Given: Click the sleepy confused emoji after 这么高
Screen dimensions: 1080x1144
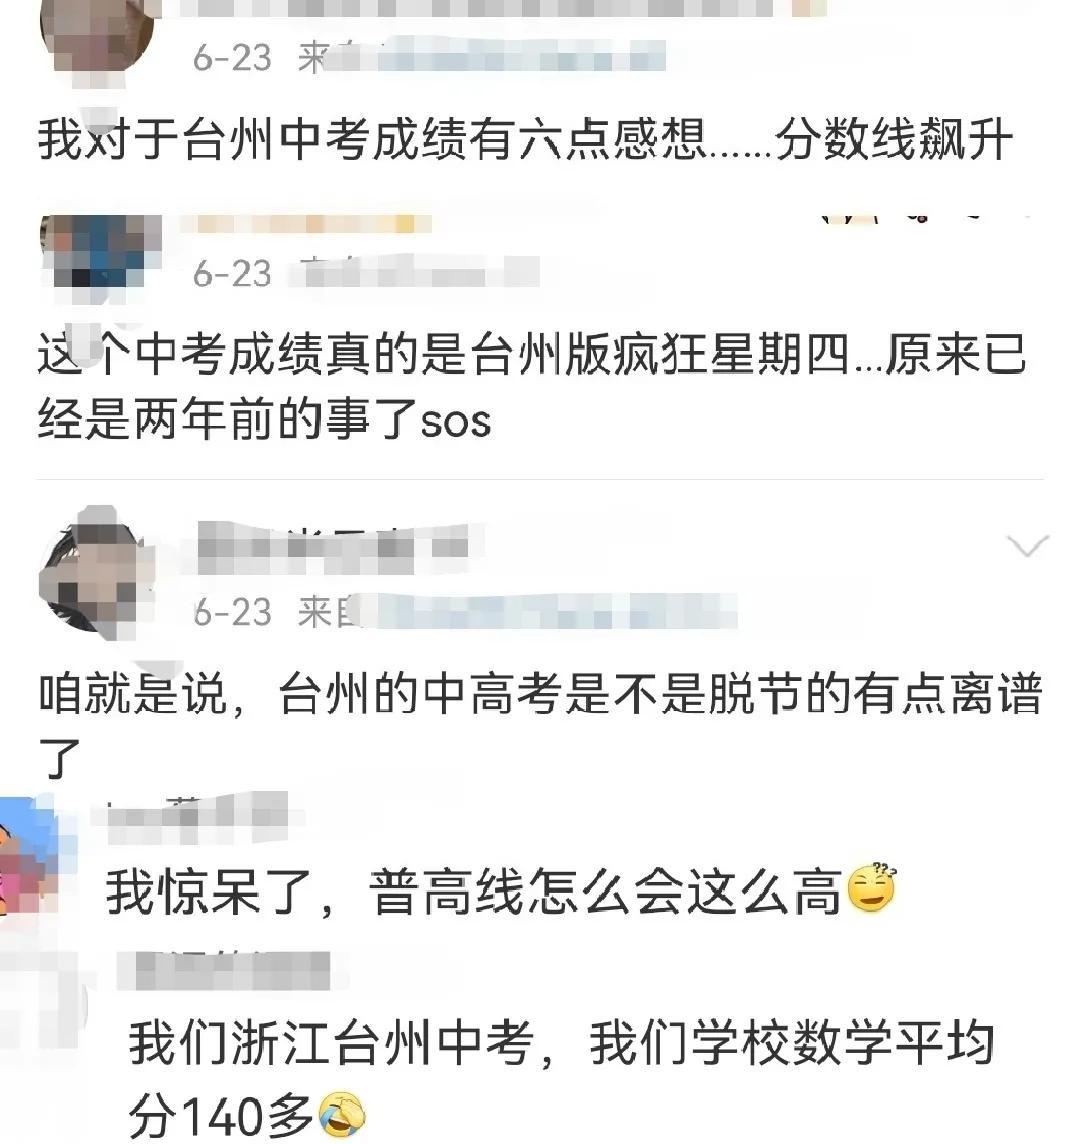Looking at the screenshot, I should [x=872, y=887].
